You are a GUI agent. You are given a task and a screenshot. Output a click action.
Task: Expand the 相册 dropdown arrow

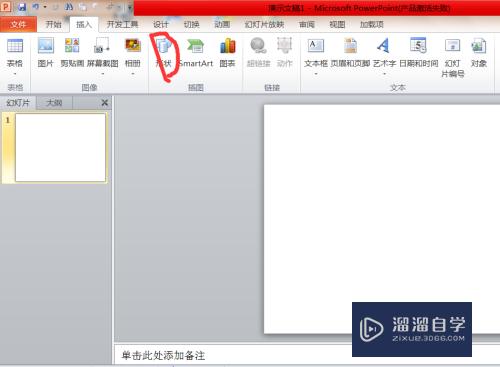(x=133, y=73)
